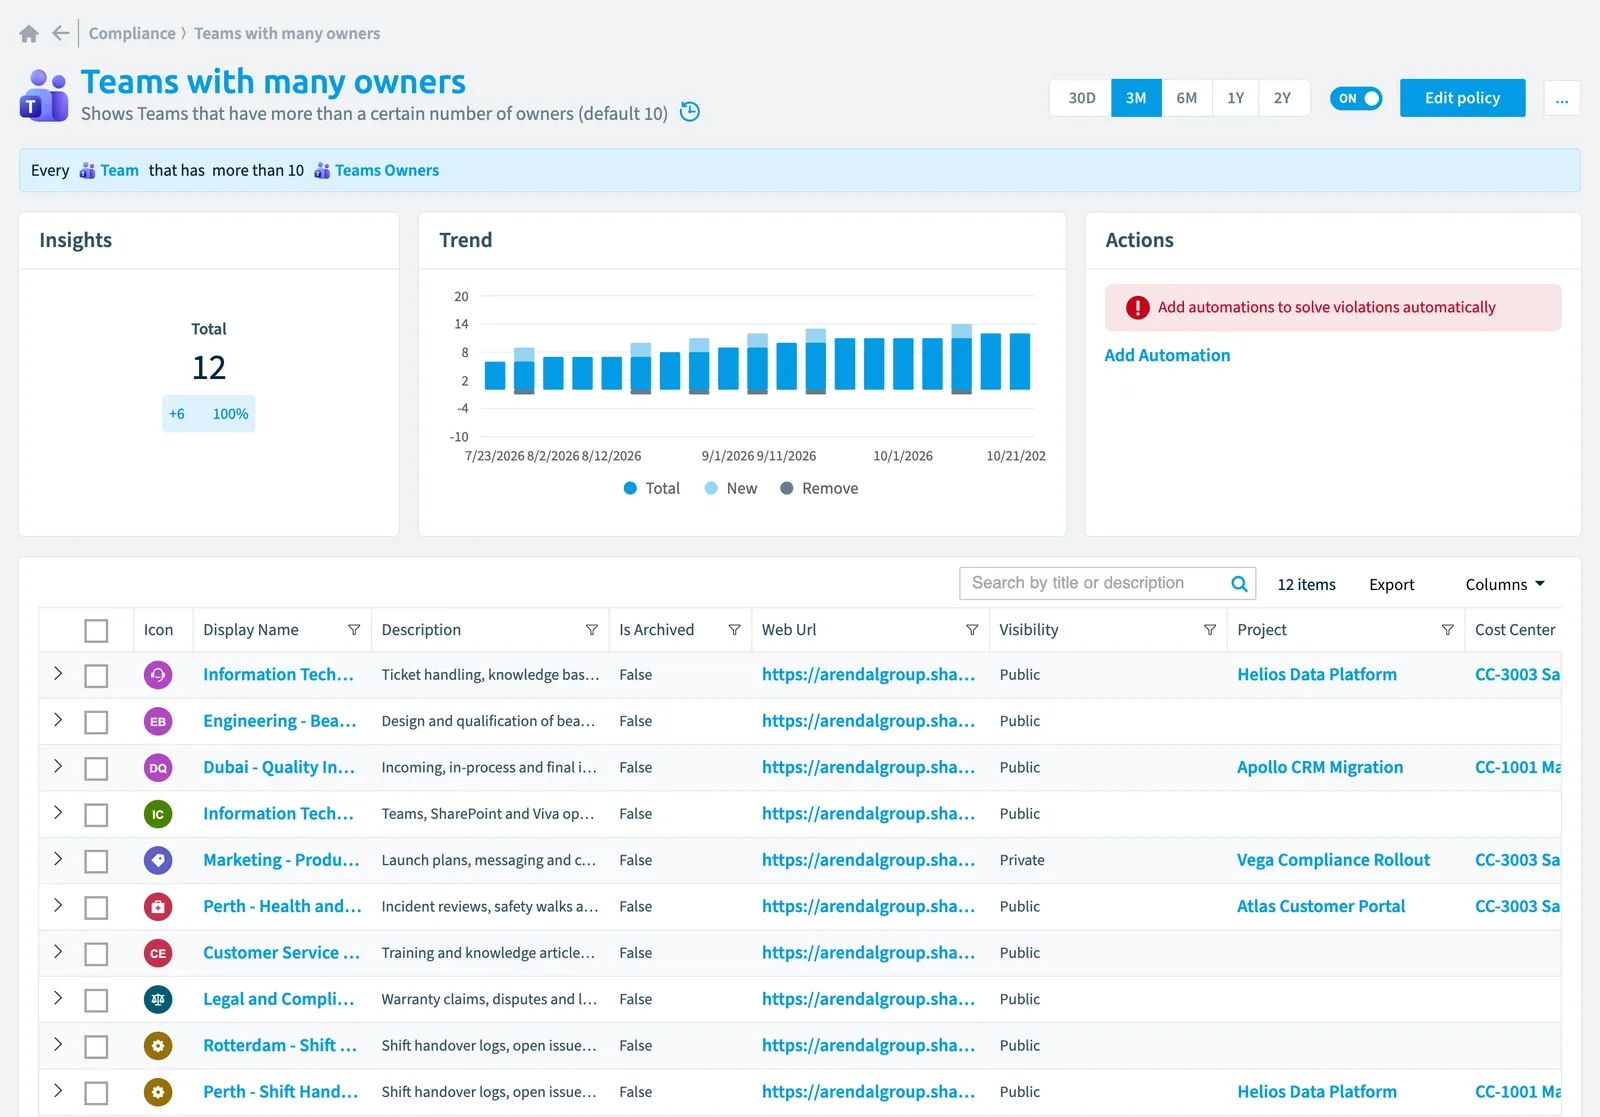The image size is (1600, 1117).
Task: Go to the home page icon
Action: 29,34
